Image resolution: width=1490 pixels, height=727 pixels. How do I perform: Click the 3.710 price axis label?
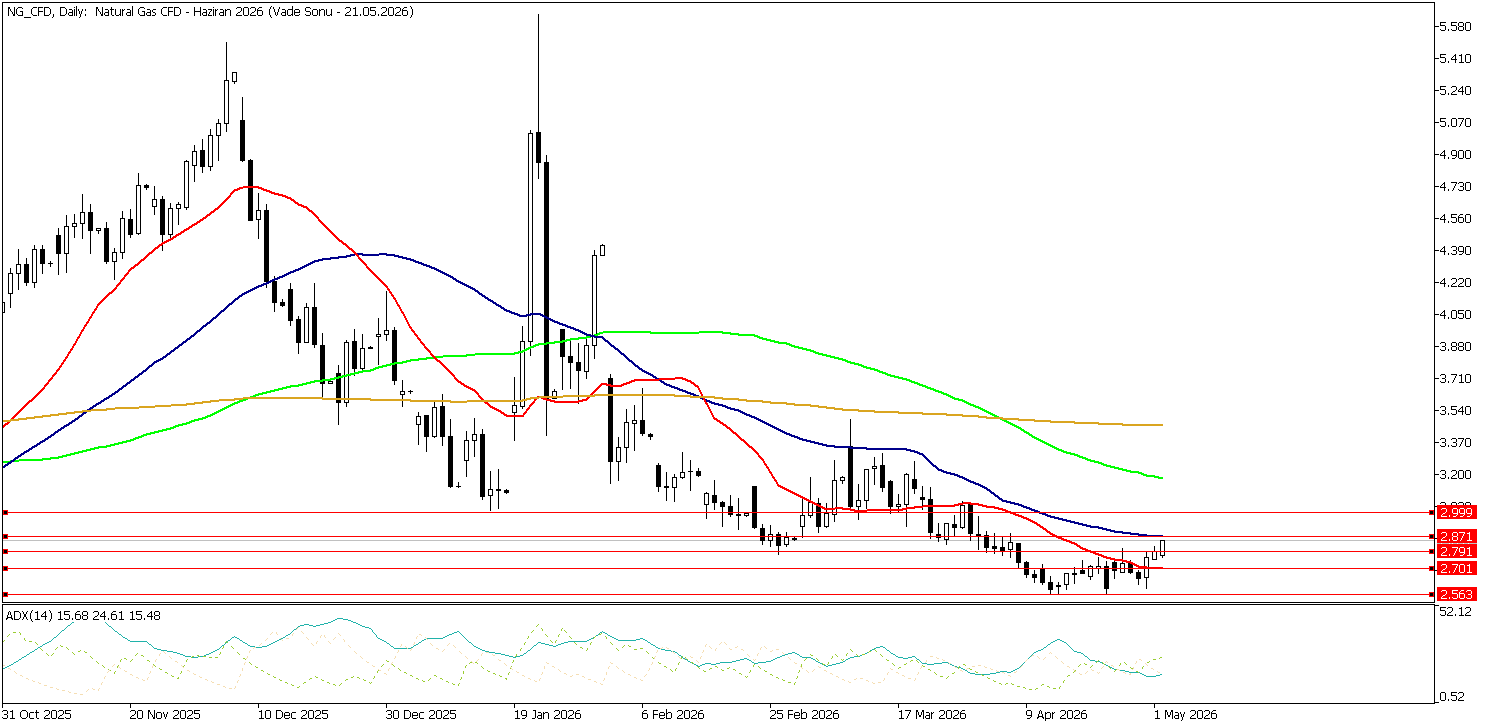click(x=1456, y=378)
